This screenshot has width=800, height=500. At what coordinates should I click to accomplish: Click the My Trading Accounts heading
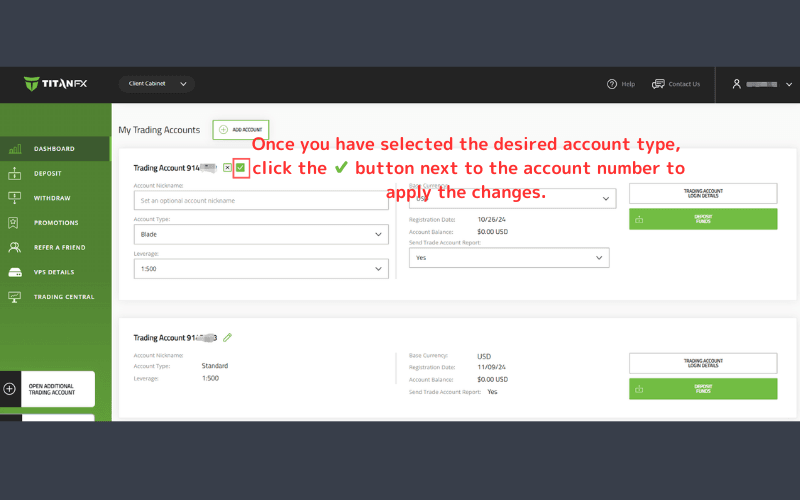coord(159,130)
